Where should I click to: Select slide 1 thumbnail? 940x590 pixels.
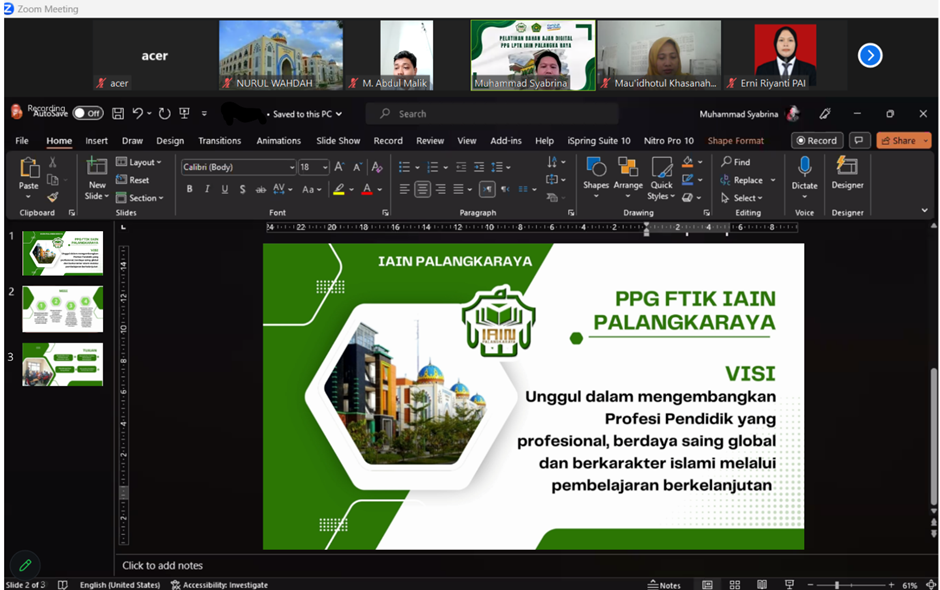[62, 253]
